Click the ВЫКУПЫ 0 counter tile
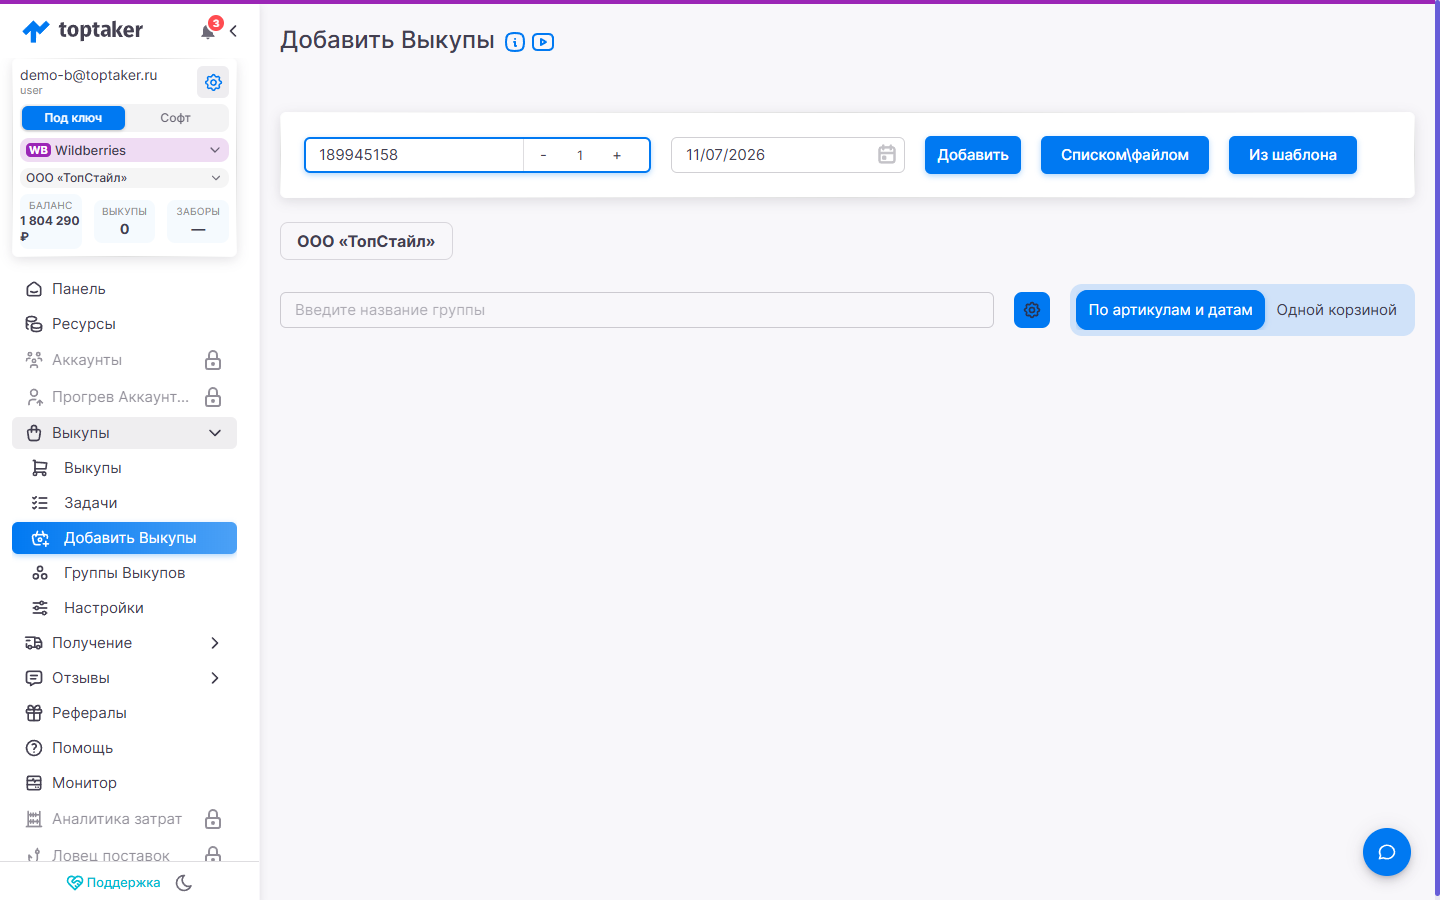The width and height of the screenshot is (1440, 900). [124, 222]
